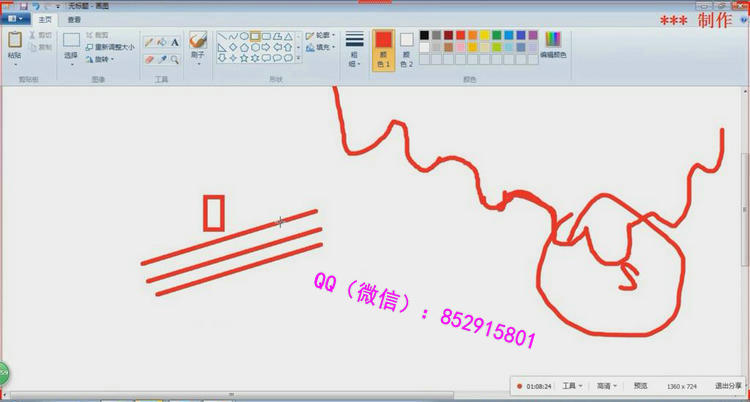This screenshot has width=750, height=402.
Task: Click Exit sharing (退出分享) button
Action: click(x=727, y=385)
